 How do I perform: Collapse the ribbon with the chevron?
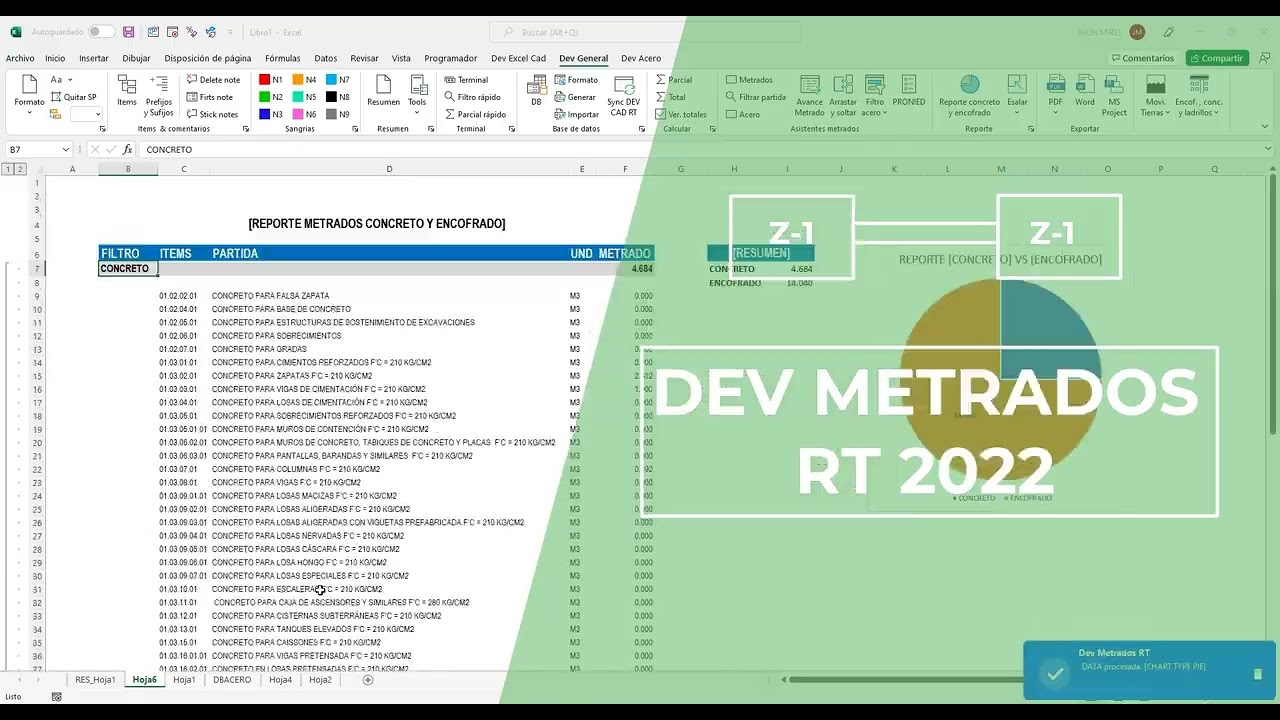pos(1266,128)
